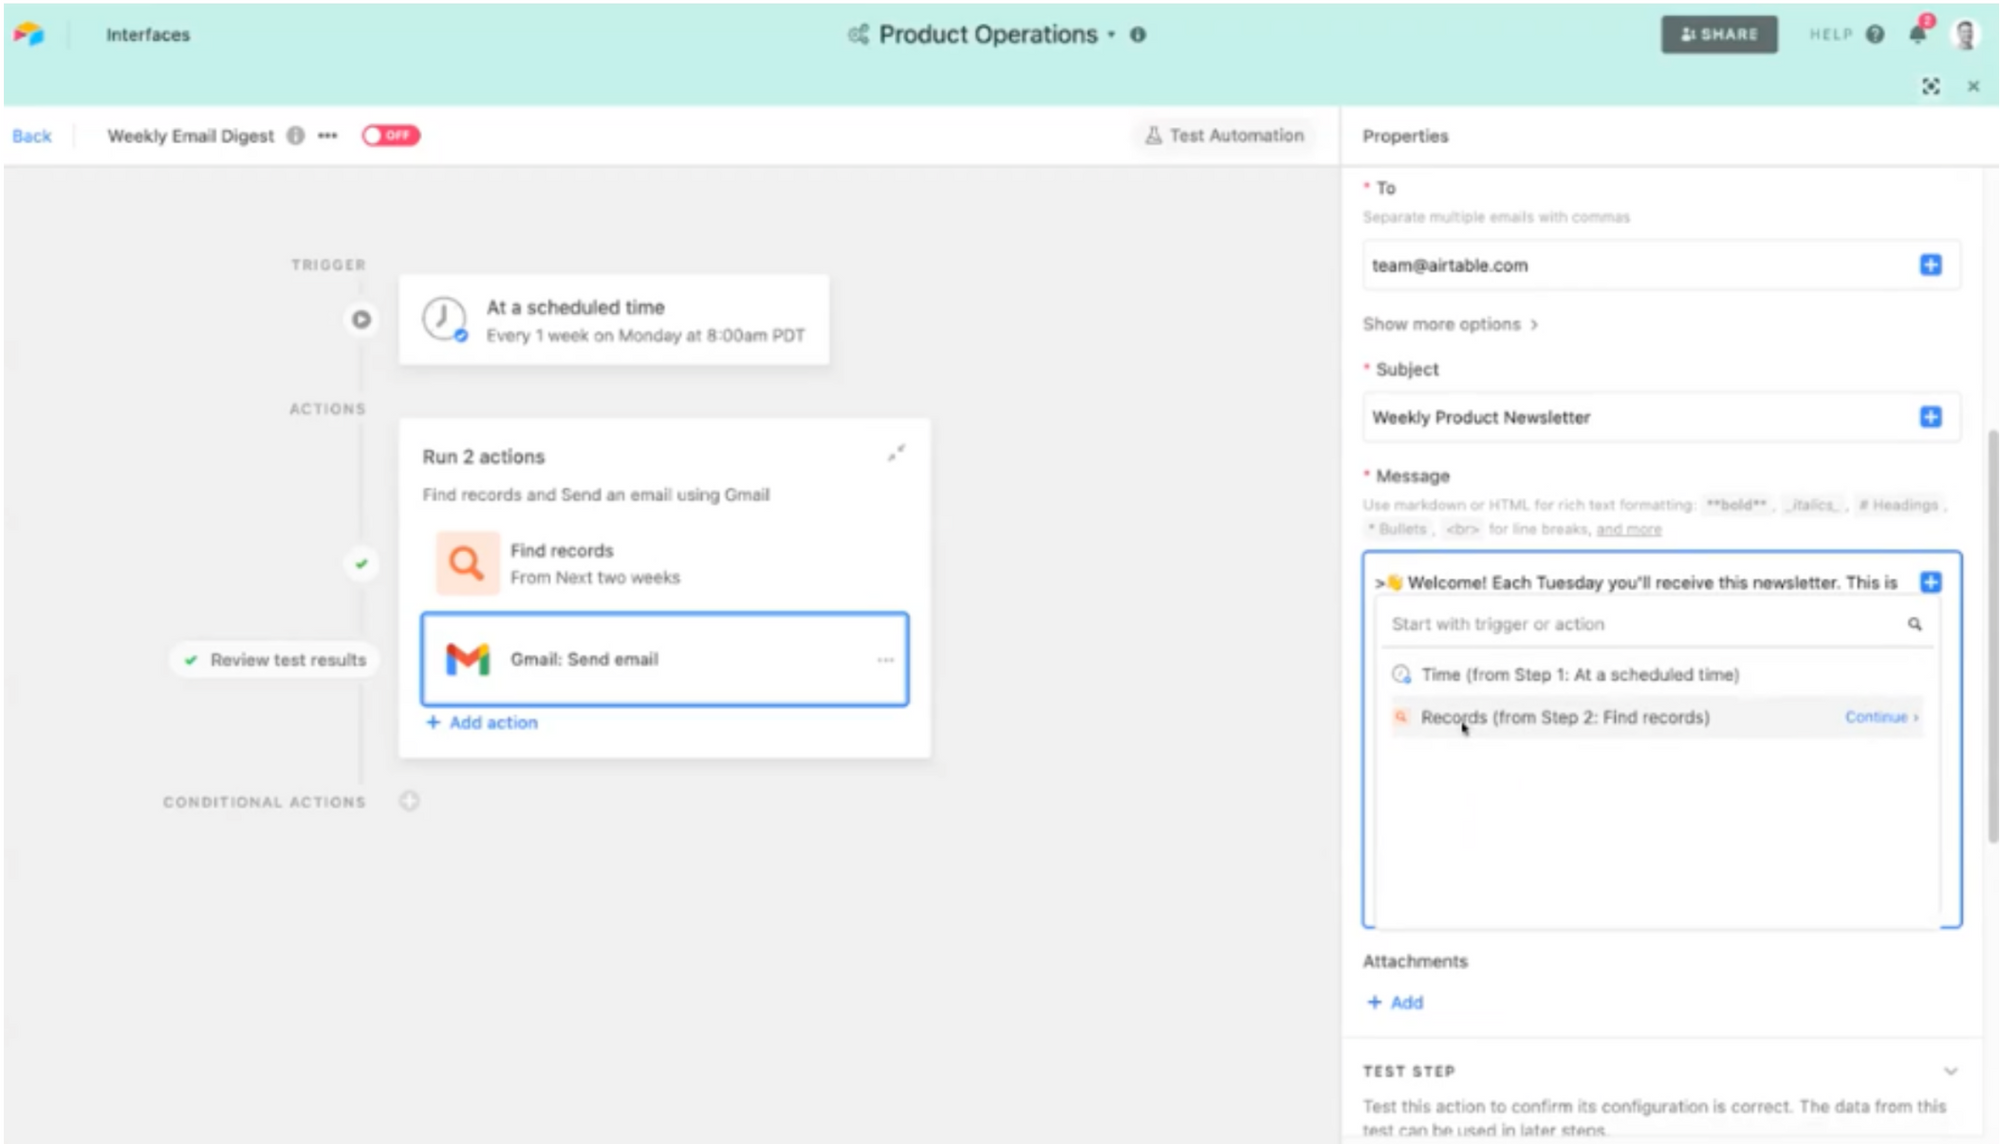
Task: Toggle the automation OFF switch
Action: (391, 135)
